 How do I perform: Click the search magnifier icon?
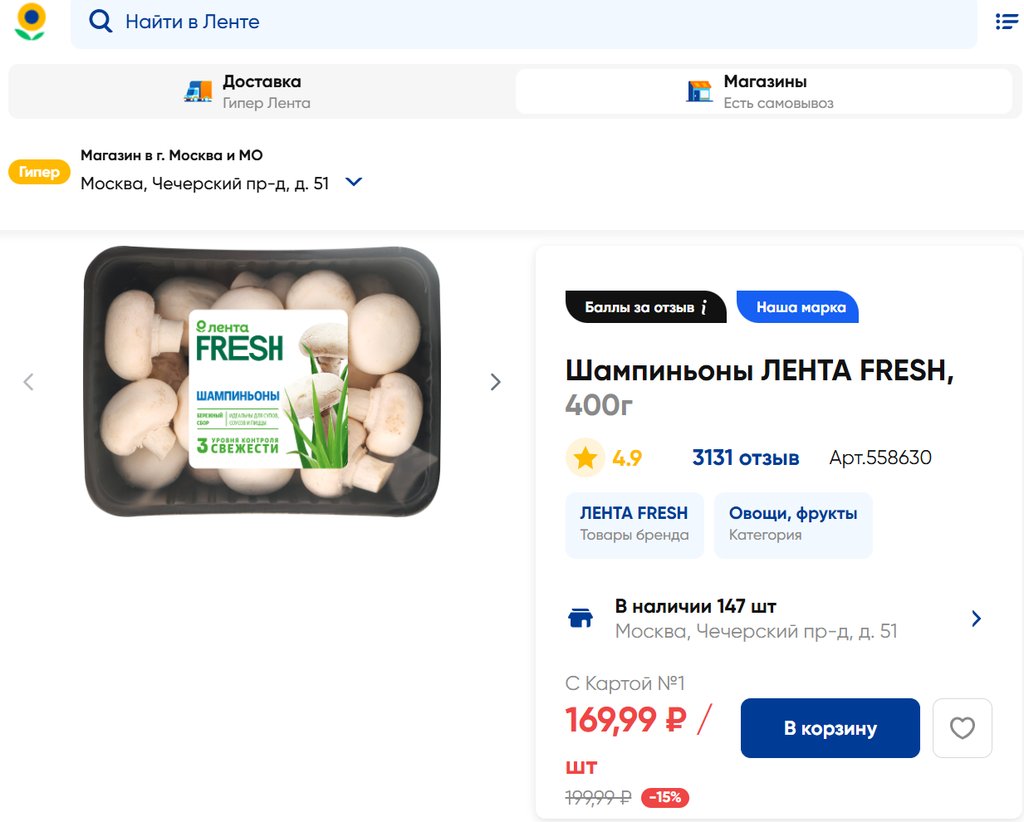tap(100, 21)
